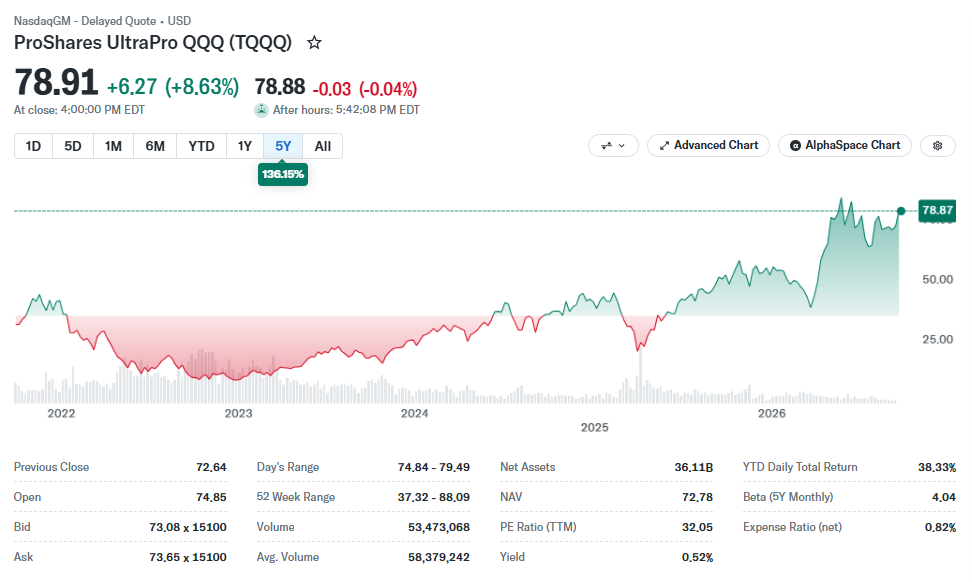Click 52 Week Range value 37.32 - 88.09

(x=434, y=497)
